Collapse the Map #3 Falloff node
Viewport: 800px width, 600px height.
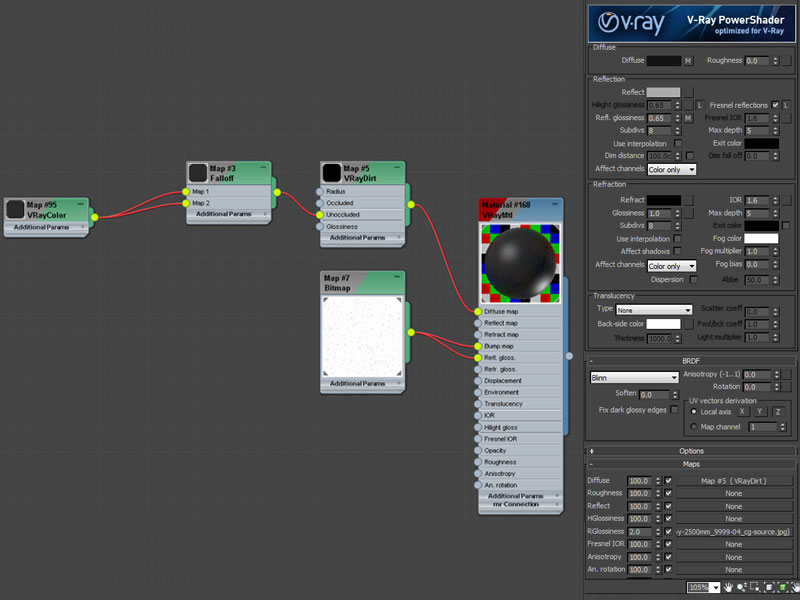(263, 167)
